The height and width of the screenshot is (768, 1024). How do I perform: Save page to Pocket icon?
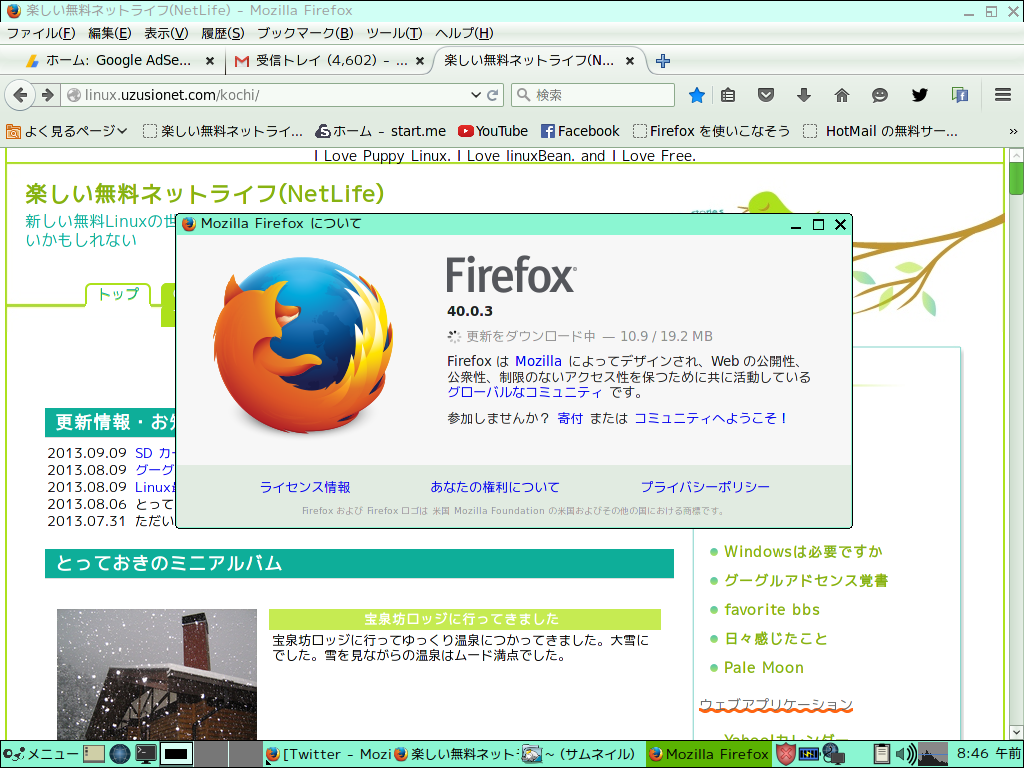[x=766, y=95]
